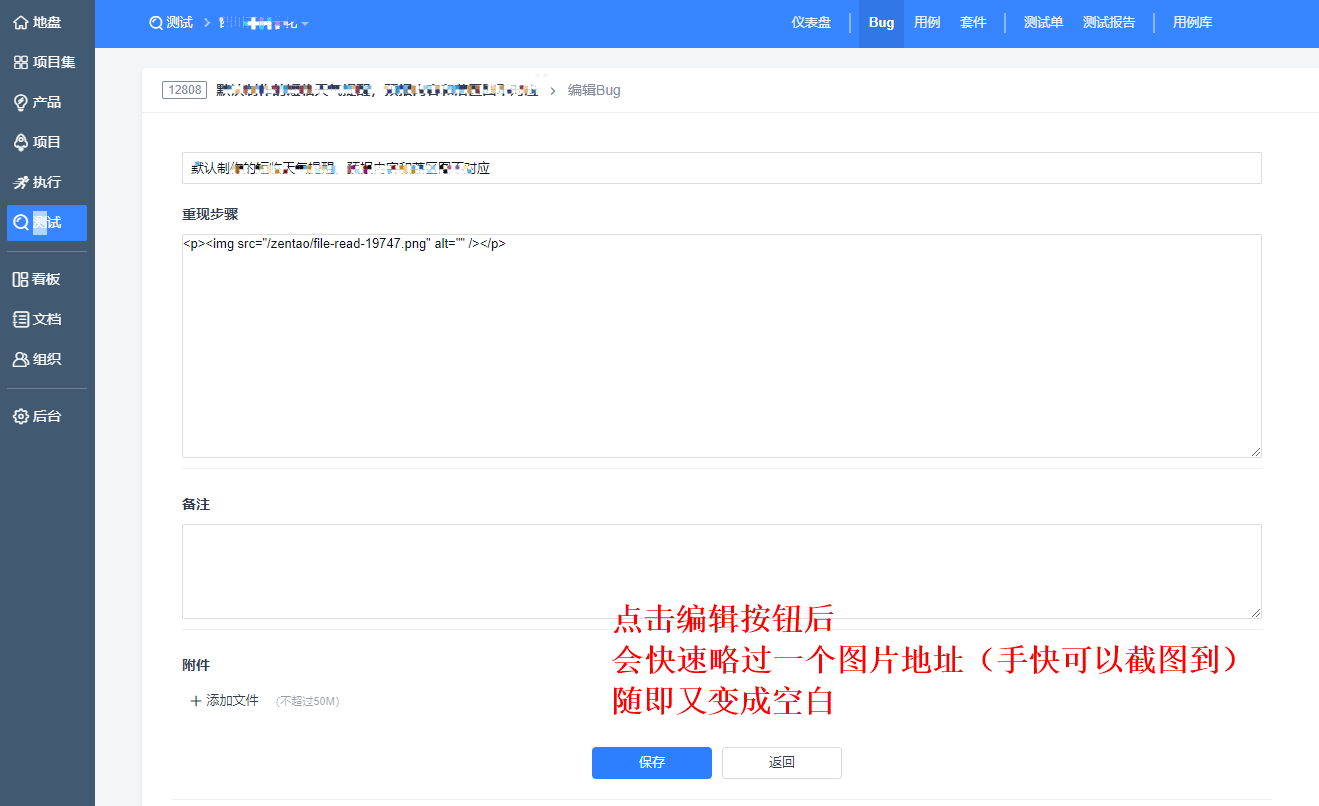Open the 产品 product icon
The image size is (1319, 806).
click(x=20, y=102)
